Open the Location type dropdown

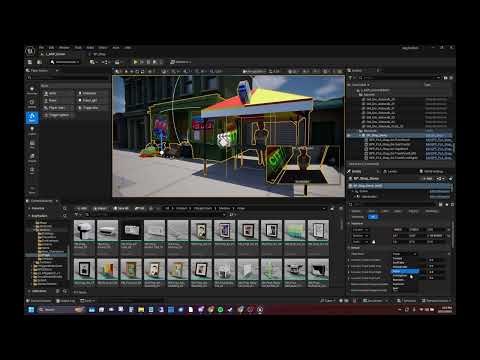(360, 230)
